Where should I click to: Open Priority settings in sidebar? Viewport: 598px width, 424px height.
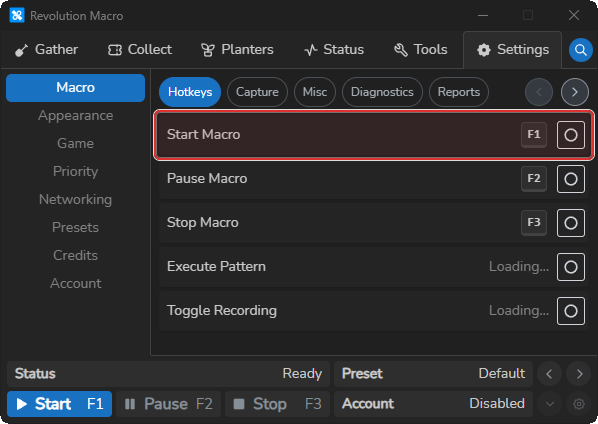[x=76, y=171]
